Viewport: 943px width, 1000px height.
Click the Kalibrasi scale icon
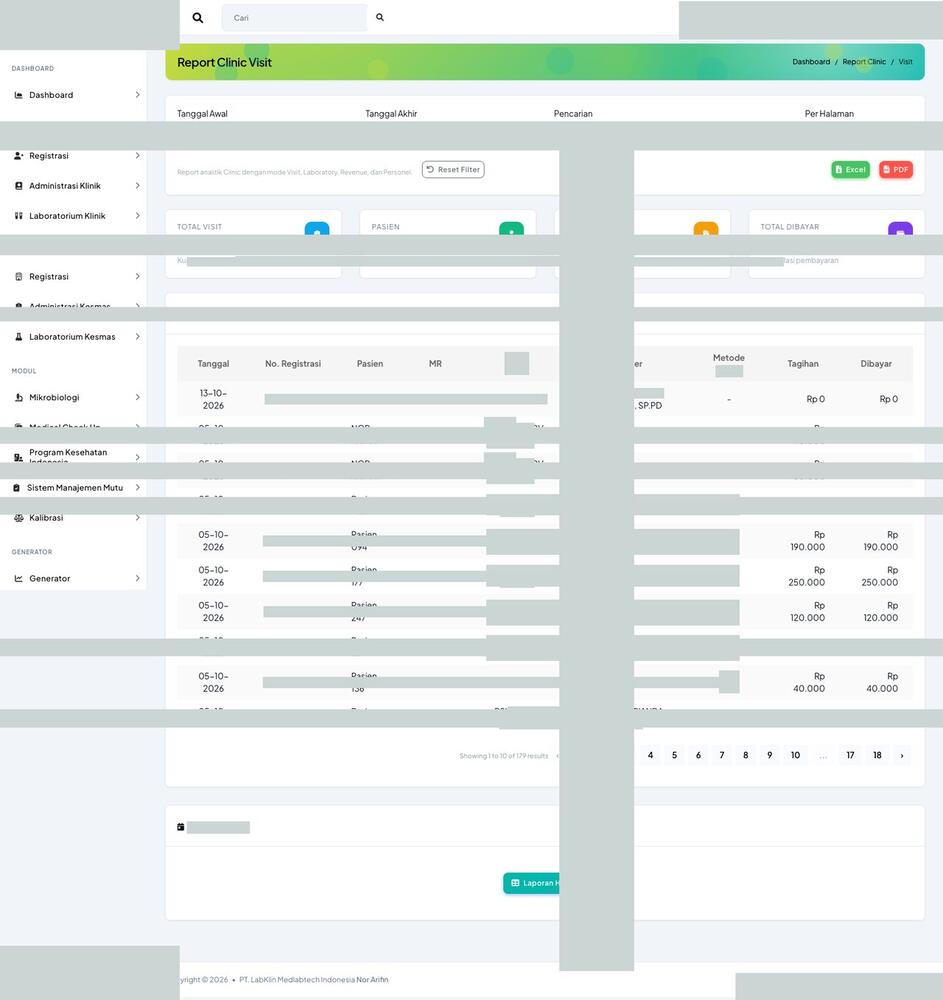[x=18, y=518]
